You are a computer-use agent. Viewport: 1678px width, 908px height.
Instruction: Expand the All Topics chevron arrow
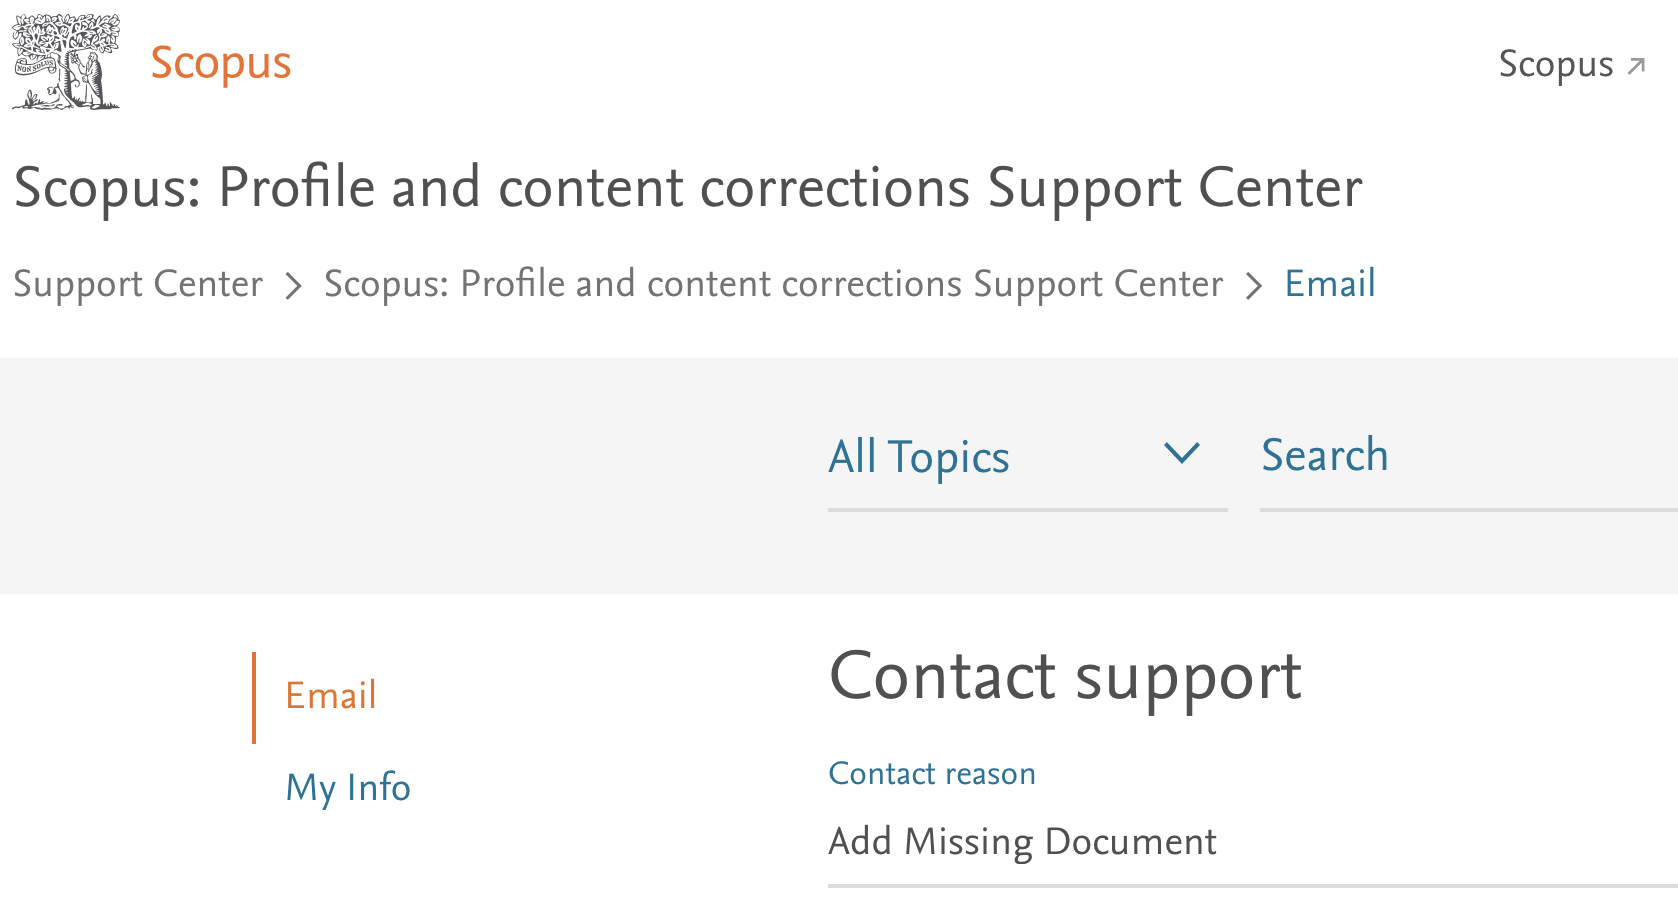click(x=1181, y=454)
